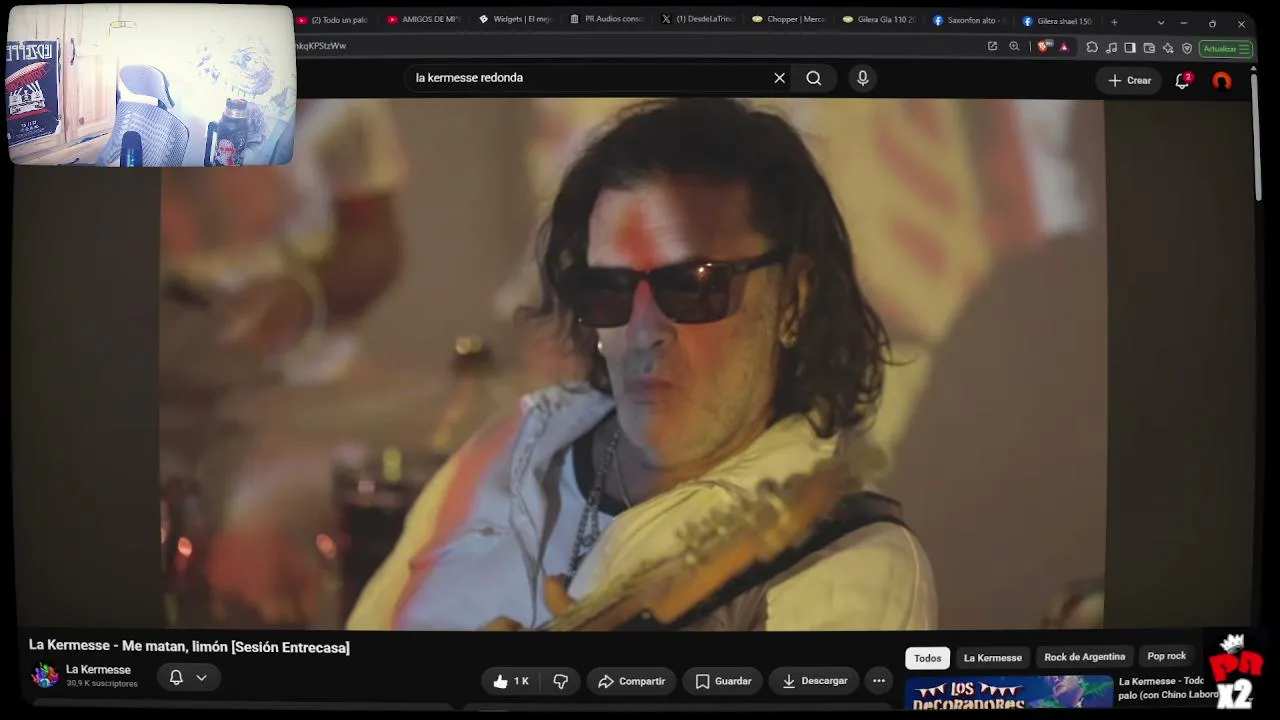Image resolution: width=1280 pixels, height=720 pixels.
Task: Switch to the DesdeLaTrinchera X tab
Action: pyautogui.click(x=698, y=20)
